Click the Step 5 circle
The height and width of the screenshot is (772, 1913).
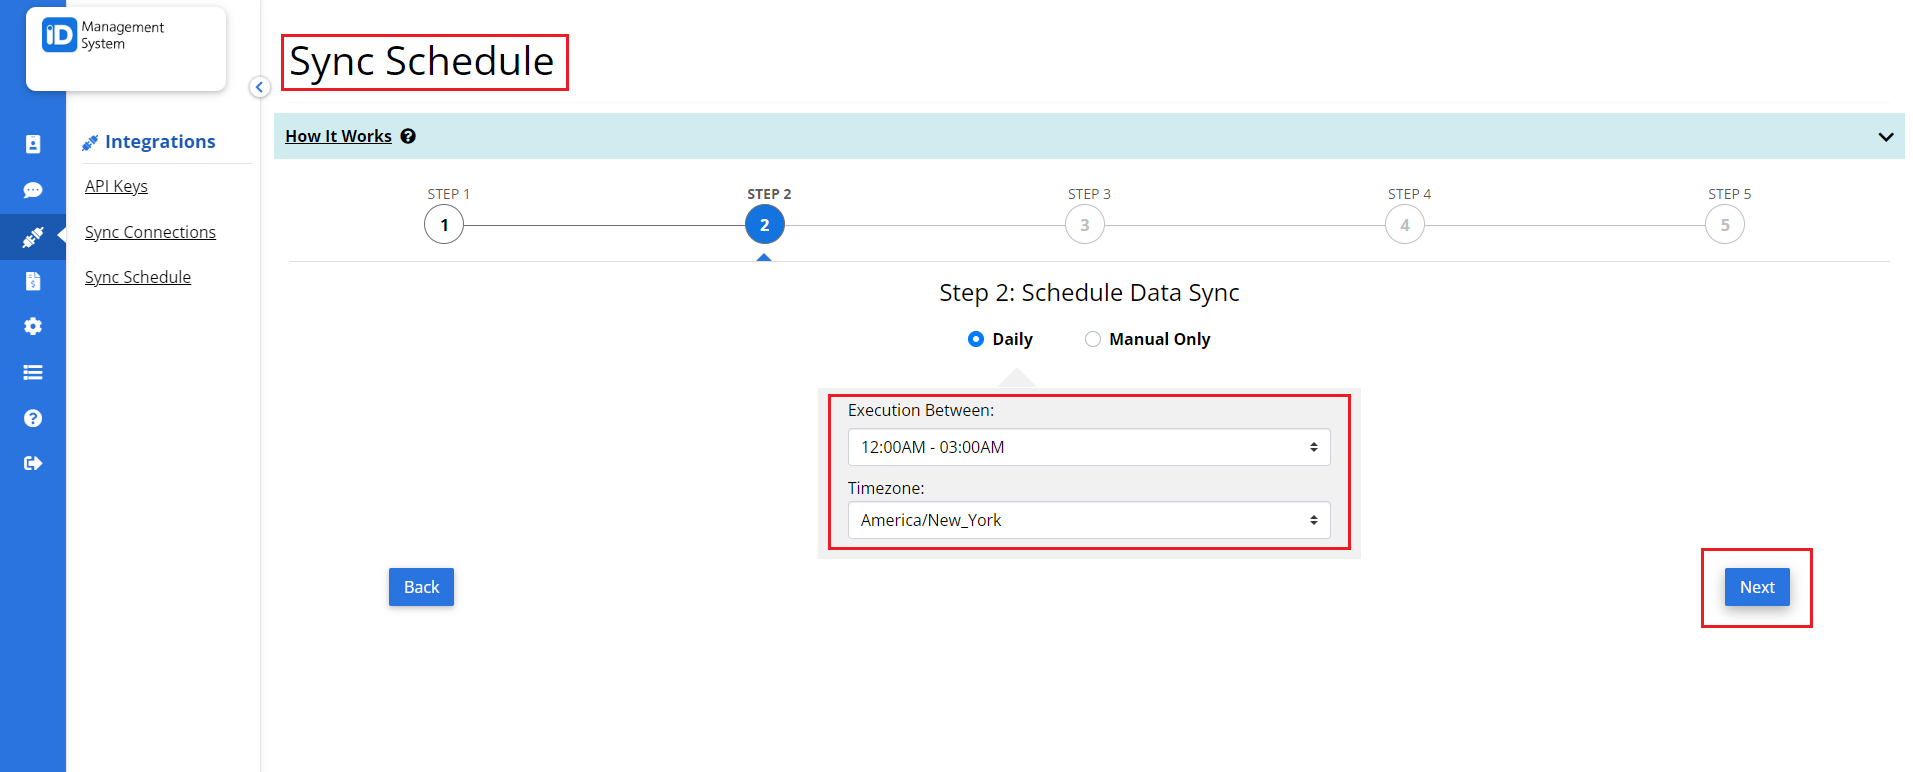[1725, 225]
